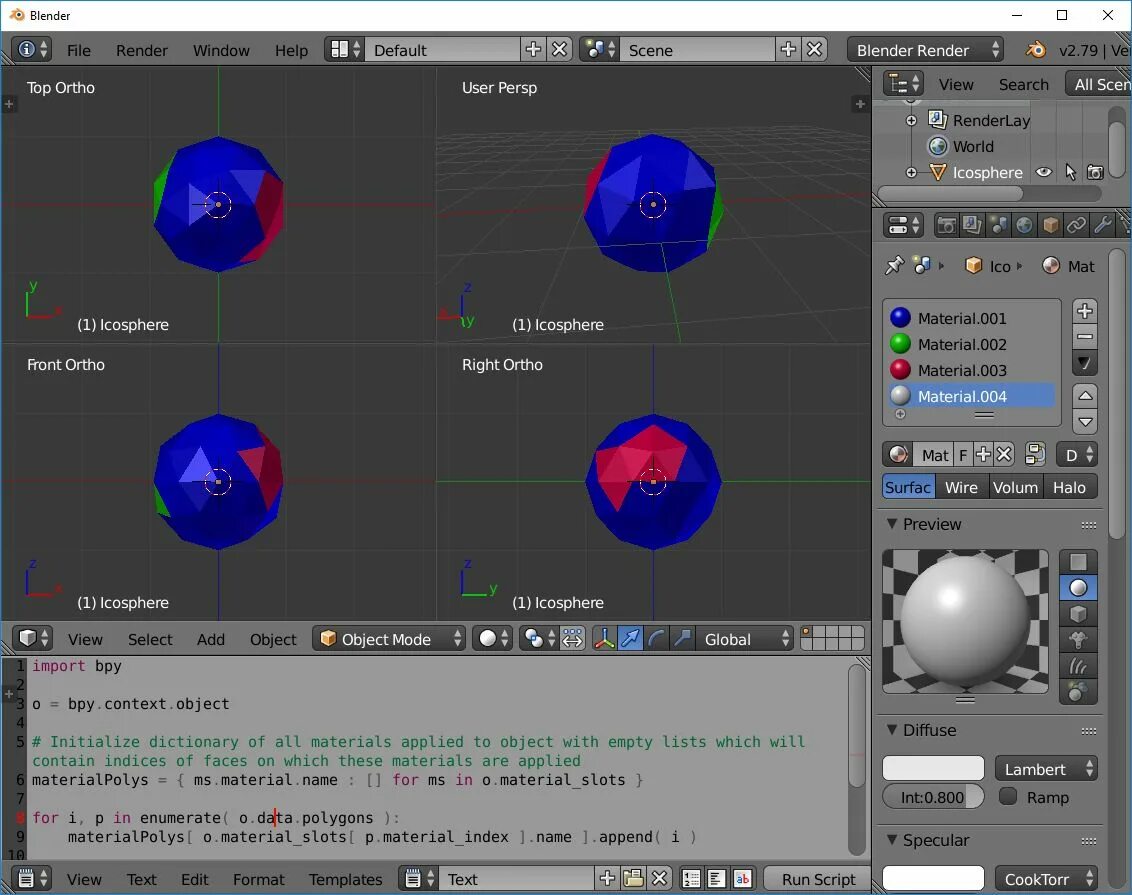Screen dimensions: 1132x895
Task: Open the Blender Render engine dropdown
Action: (925, 49)
